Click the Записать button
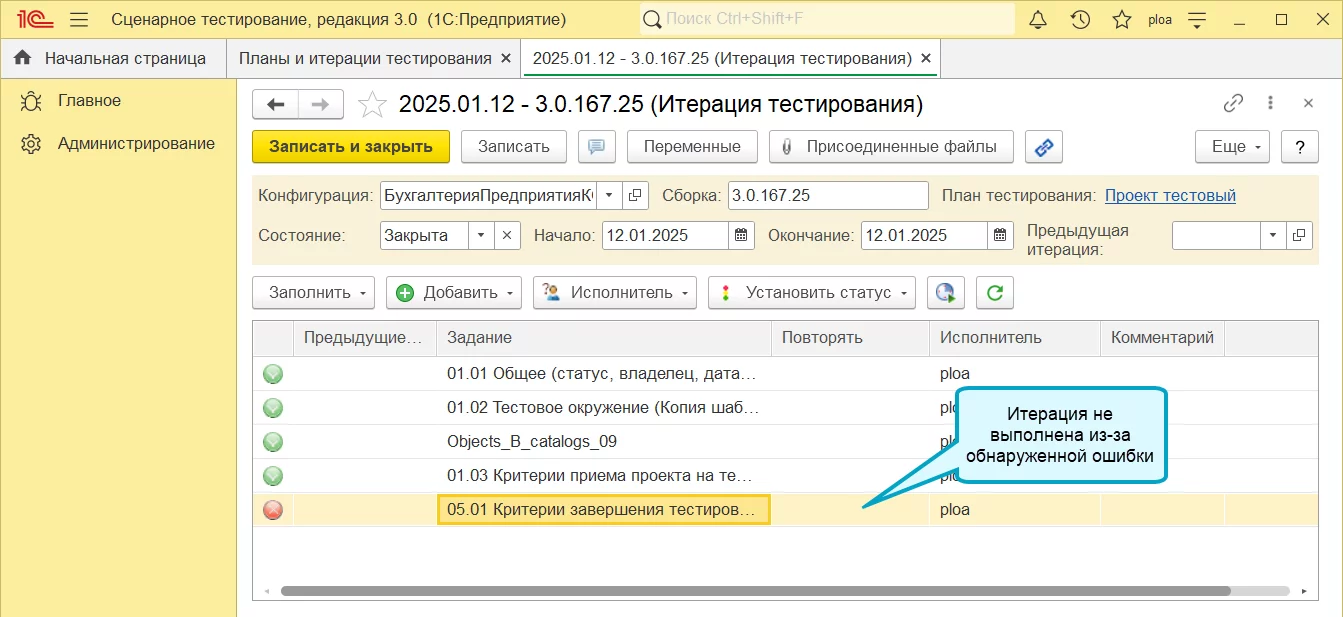This screenshot has height=617, width=1343. click(x=514, y=146)
